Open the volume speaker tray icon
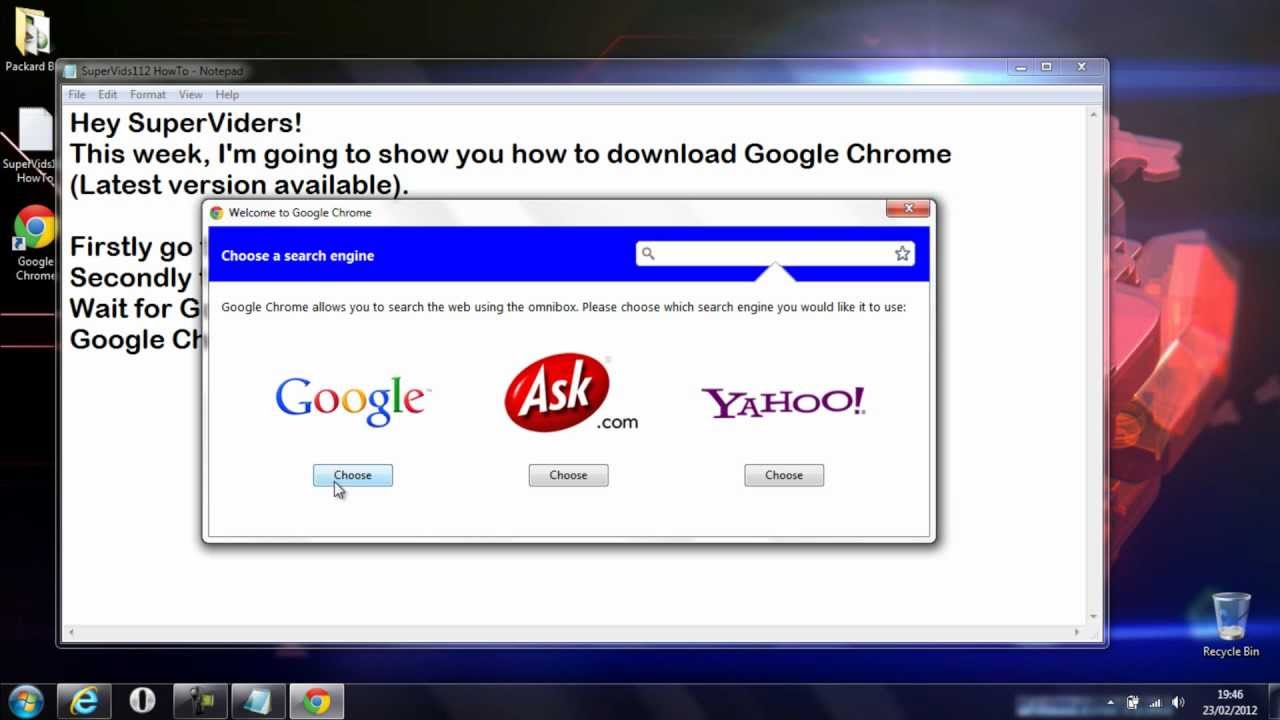This screenshot has width=1280, height=720. coord(1178,702)
